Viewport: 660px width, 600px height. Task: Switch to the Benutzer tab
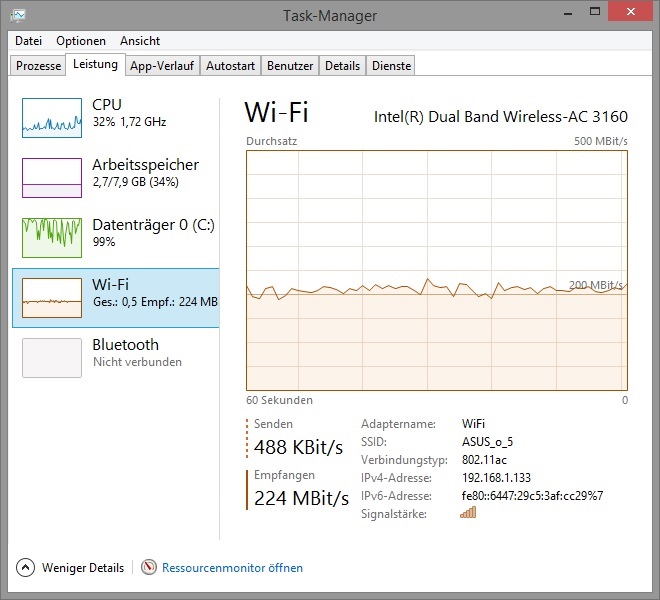pos(290,66)
